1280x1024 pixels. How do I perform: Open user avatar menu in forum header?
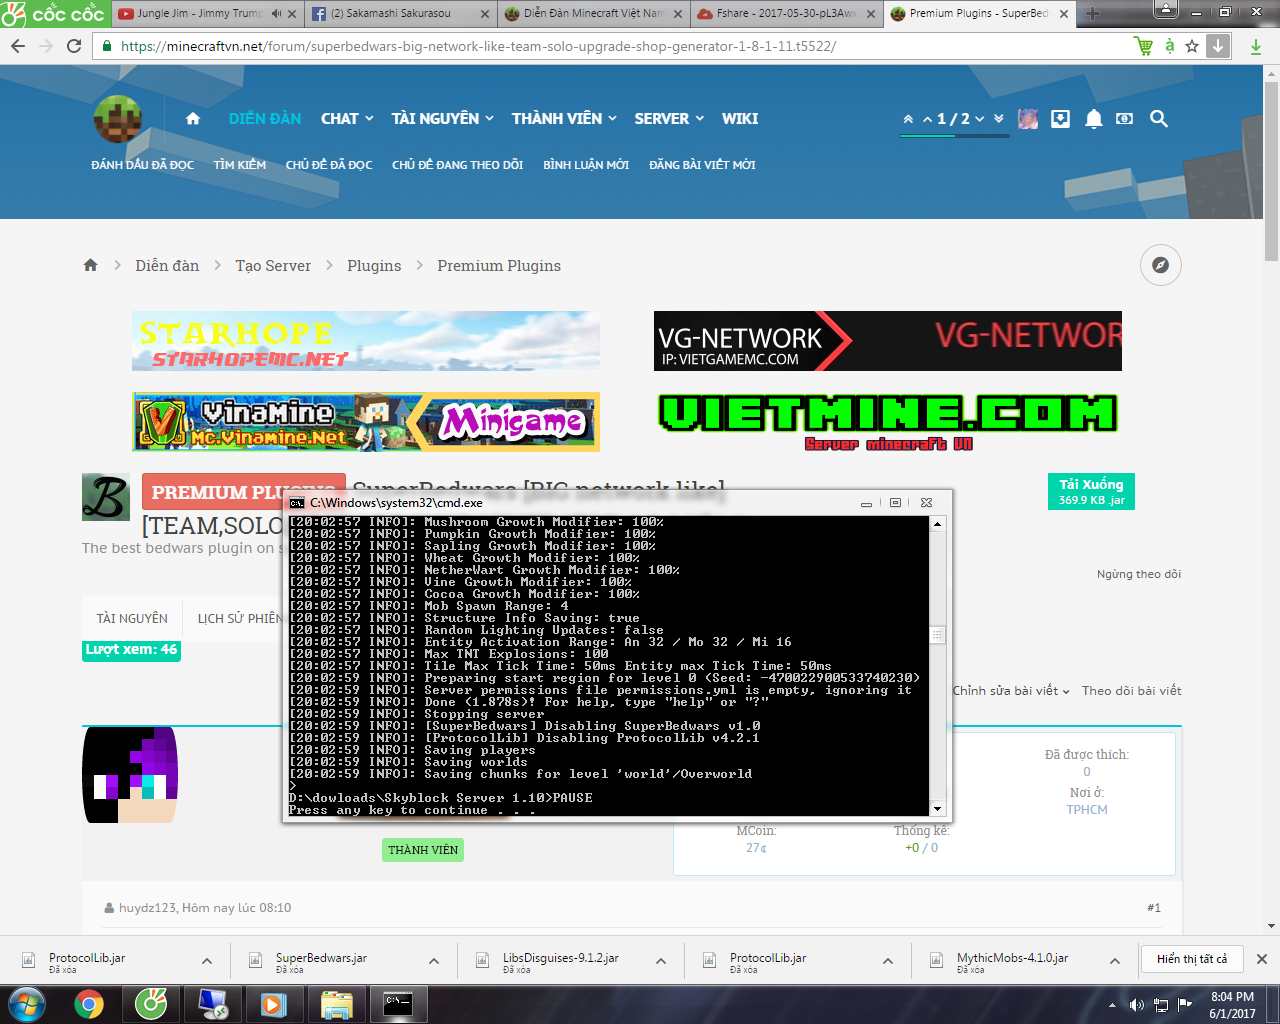pyautogui.click(x=1028, y=119)
